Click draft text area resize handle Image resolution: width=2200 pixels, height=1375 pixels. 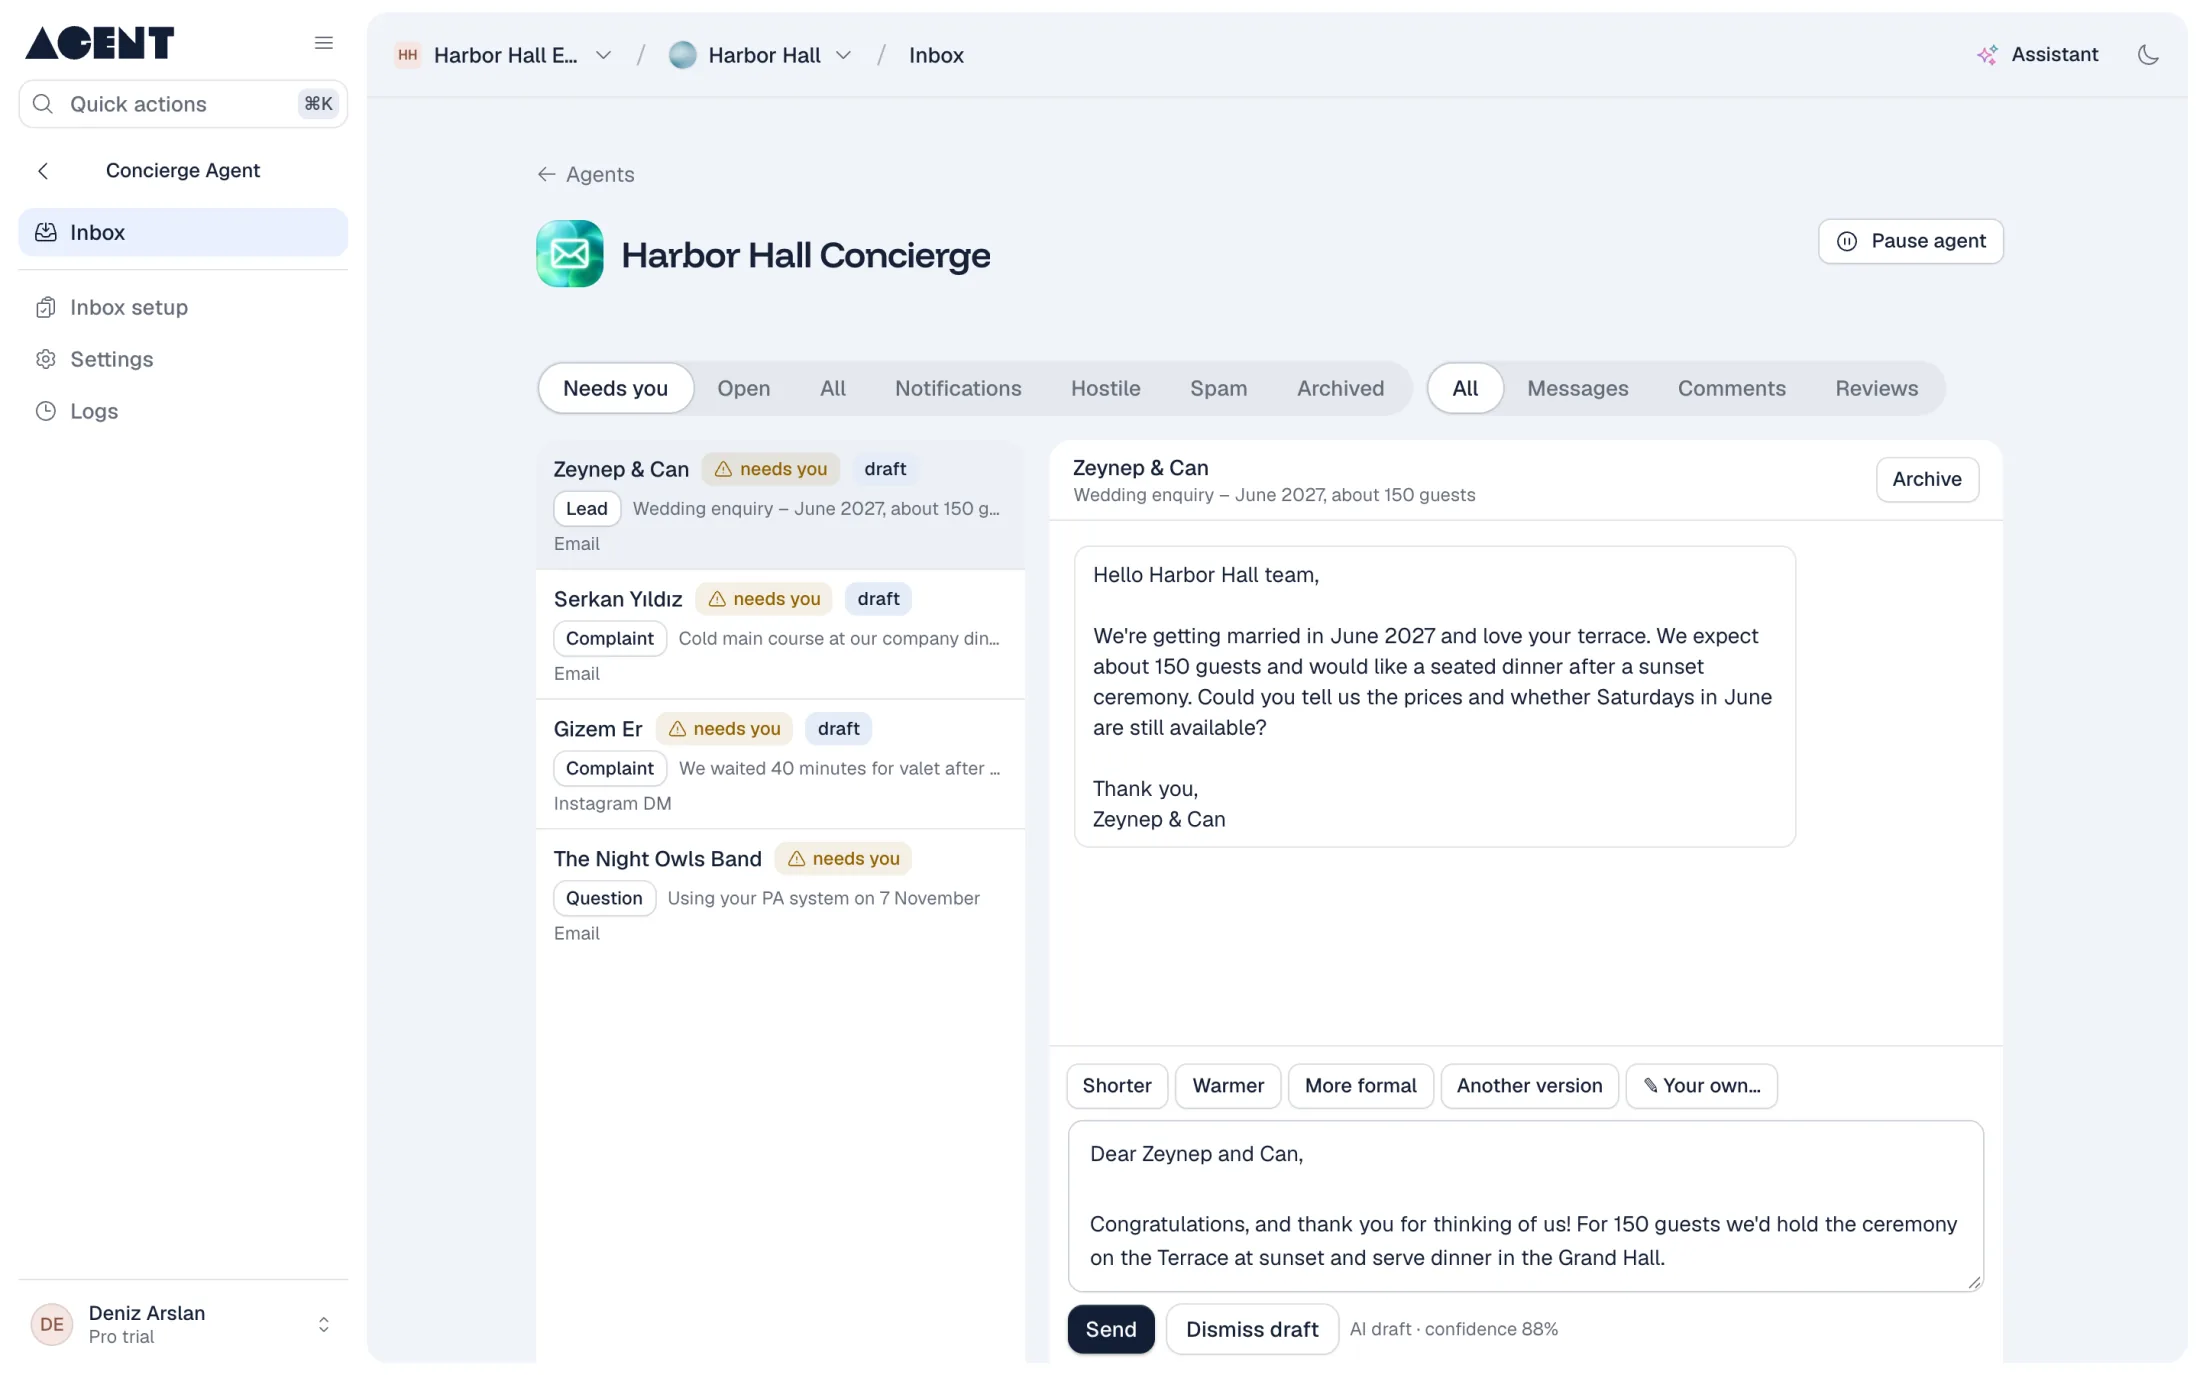coord(1973,1282)
